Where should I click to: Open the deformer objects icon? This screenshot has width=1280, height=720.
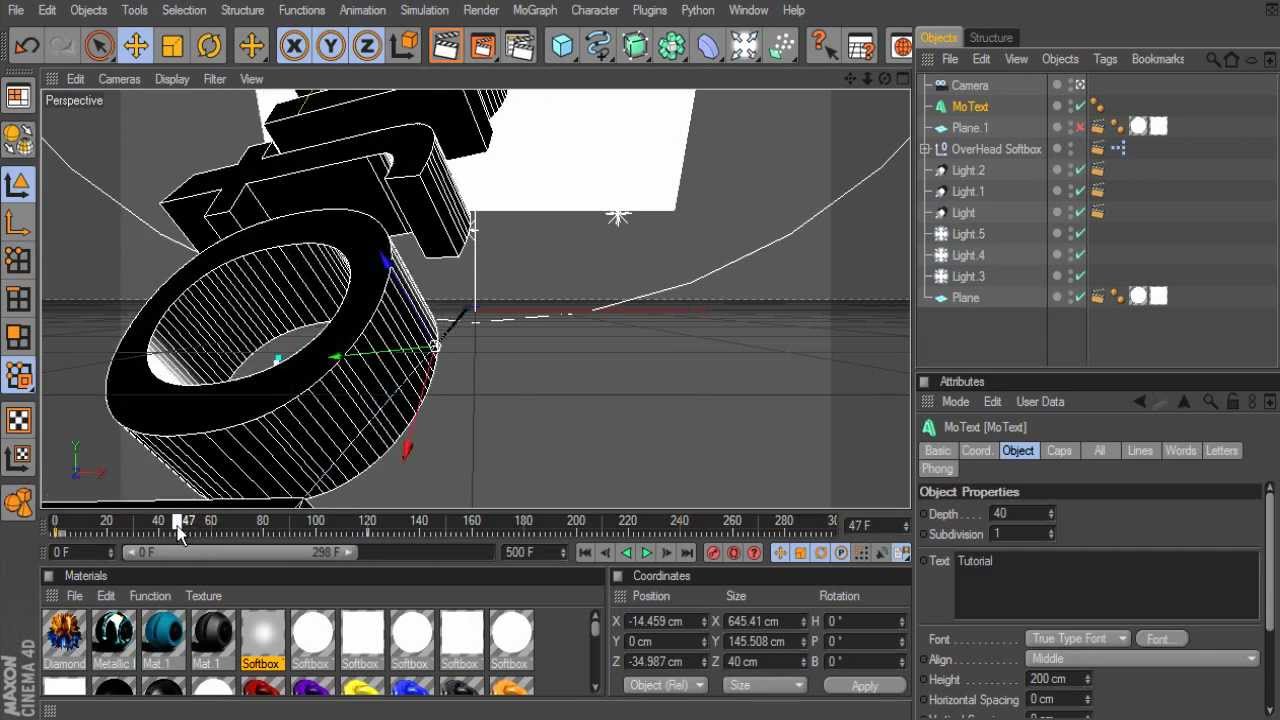[x=709, y=46]
